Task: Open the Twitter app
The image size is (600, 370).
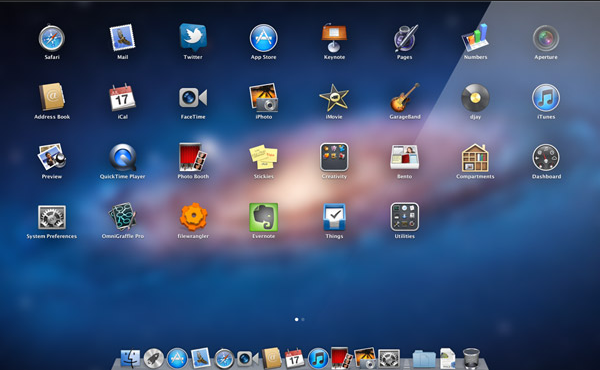Action: [x=193, y=37]
